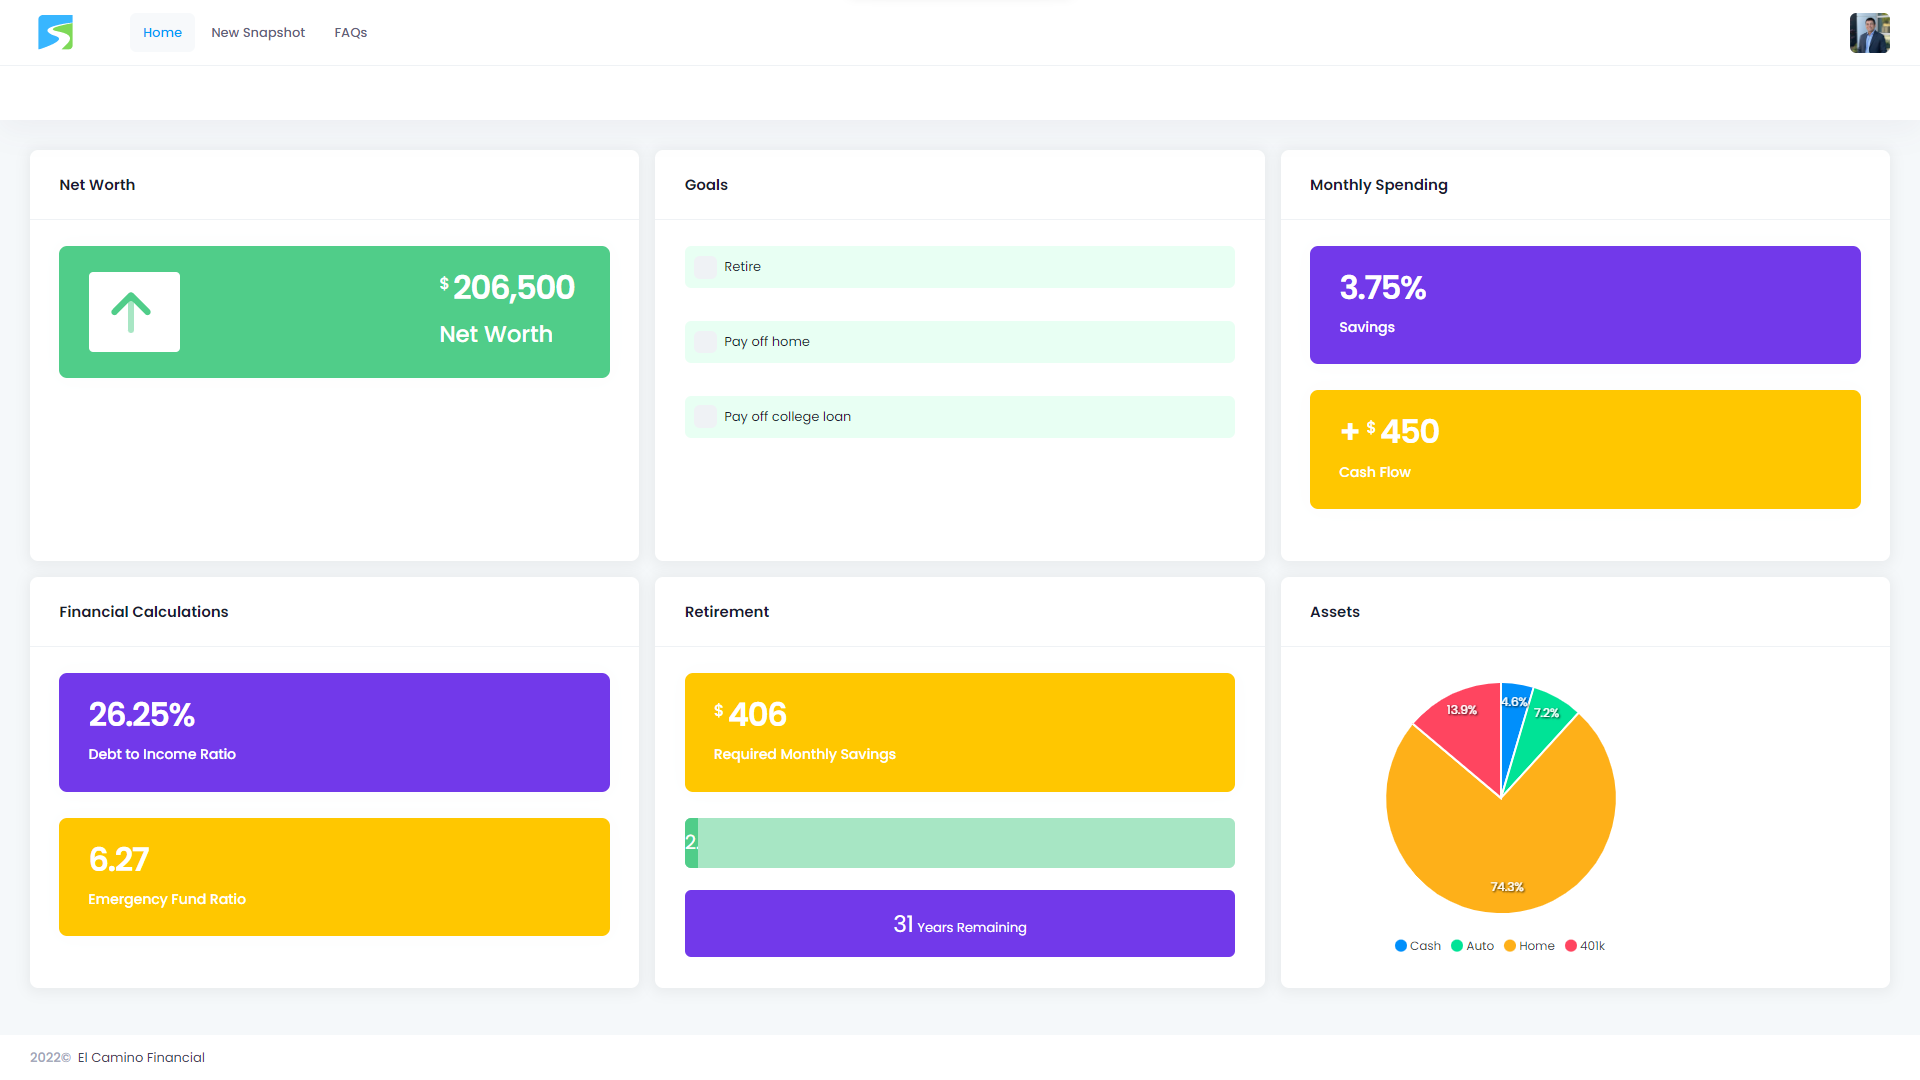1920x1080 pixels.
Task: Click the El Camino logo icon
Action: [x=56, y=32]
